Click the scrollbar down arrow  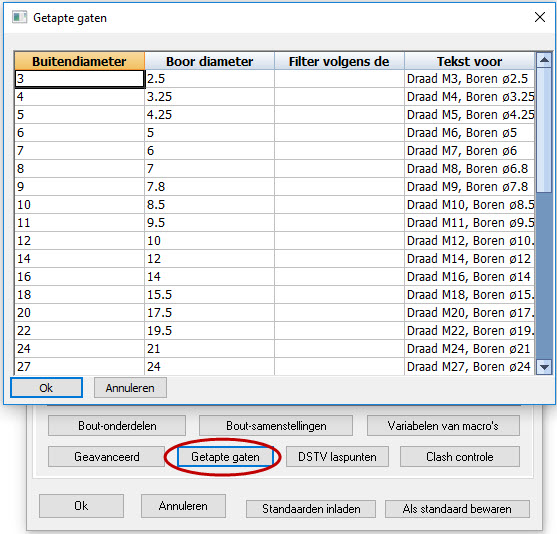coord(544,367)
